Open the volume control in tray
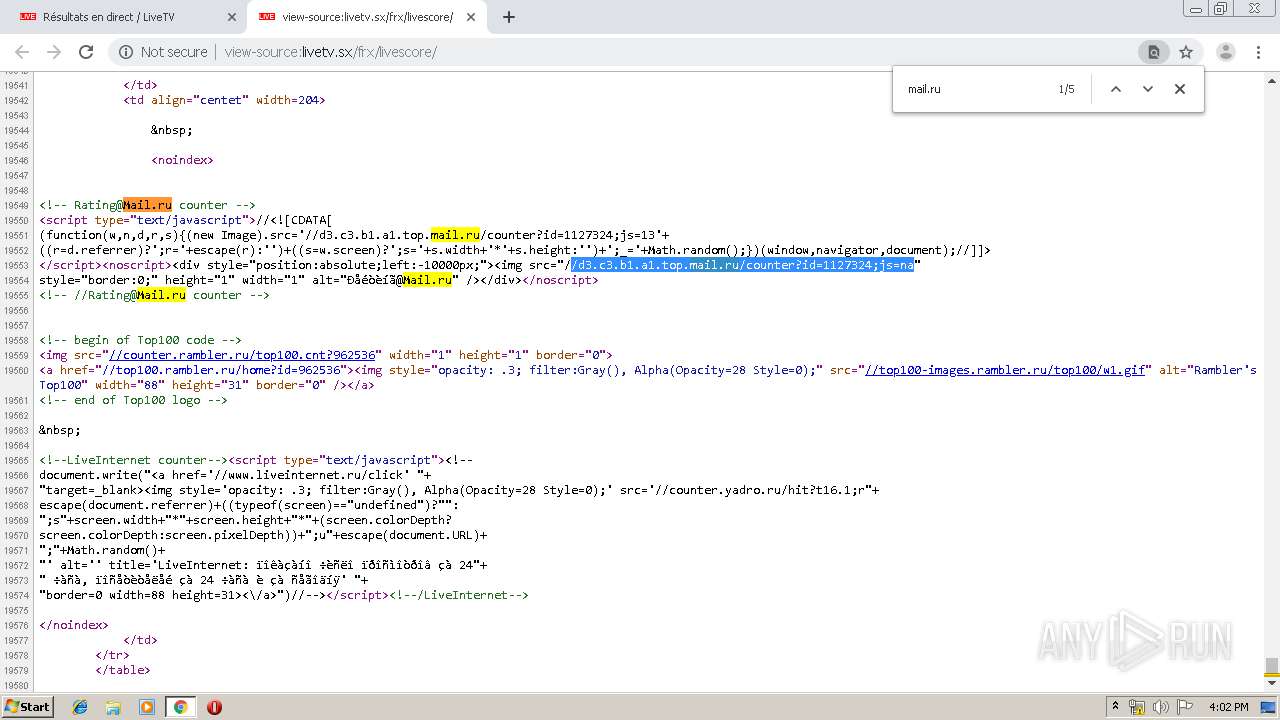1280x720 pixels. tap(1161, 707)
